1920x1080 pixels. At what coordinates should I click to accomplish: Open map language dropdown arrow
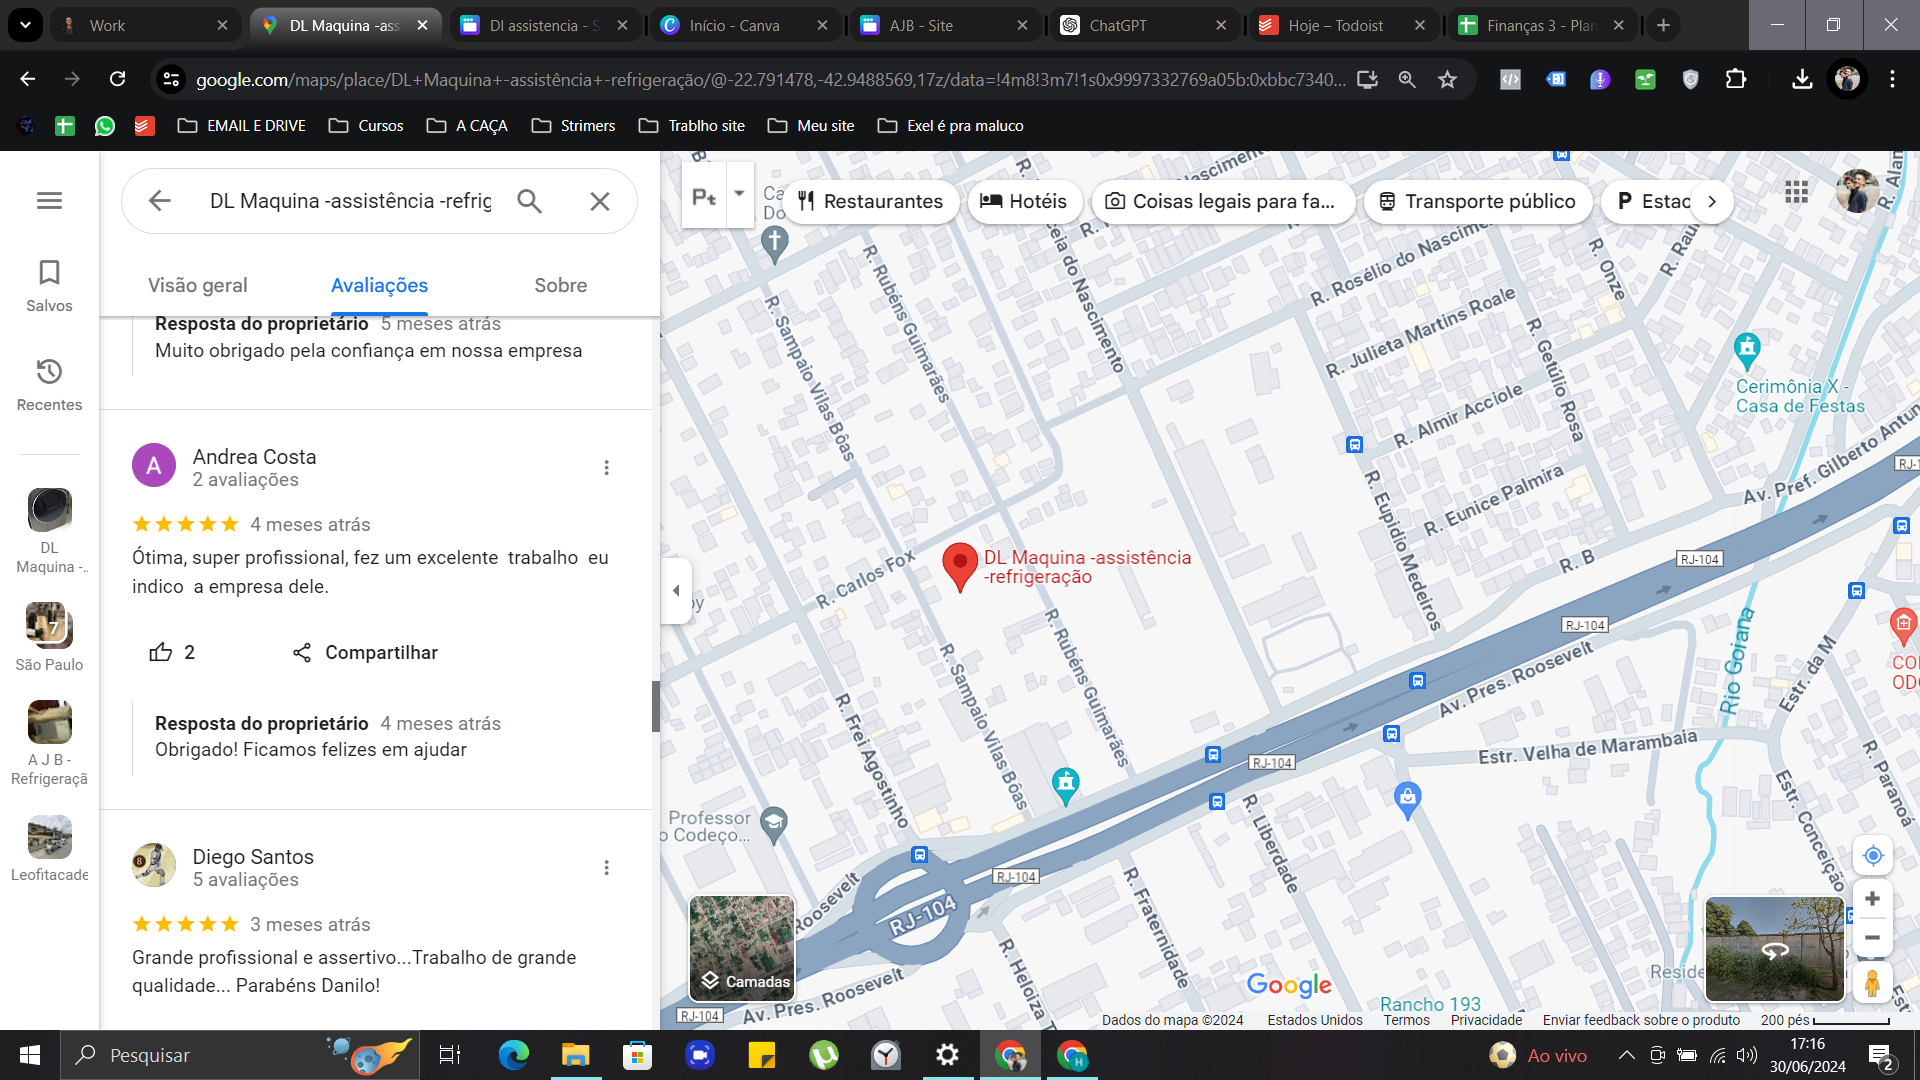point(739,194)
